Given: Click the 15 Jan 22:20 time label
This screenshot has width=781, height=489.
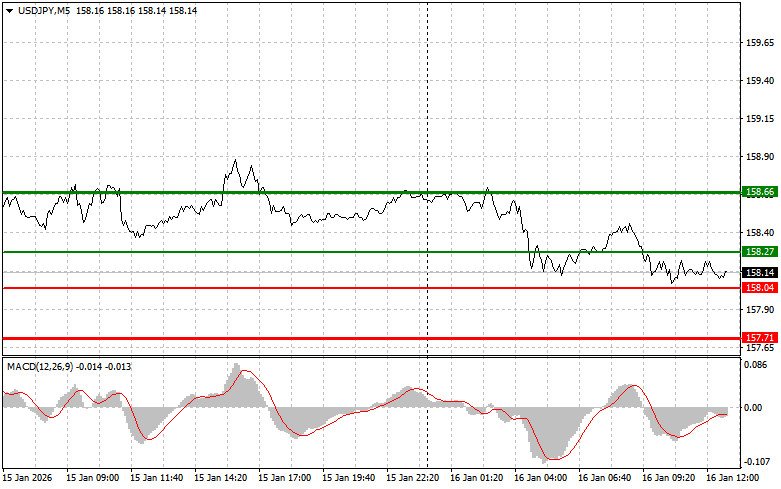Looking at the screenshot, I should coord(412,478).
